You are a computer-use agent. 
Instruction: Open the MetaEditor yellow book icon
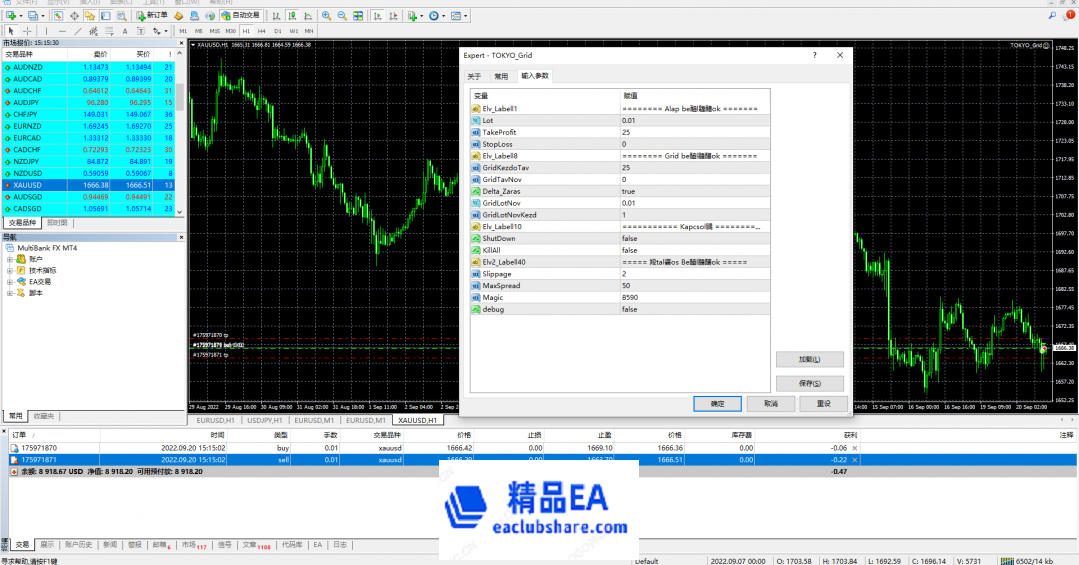pos(178,15)
